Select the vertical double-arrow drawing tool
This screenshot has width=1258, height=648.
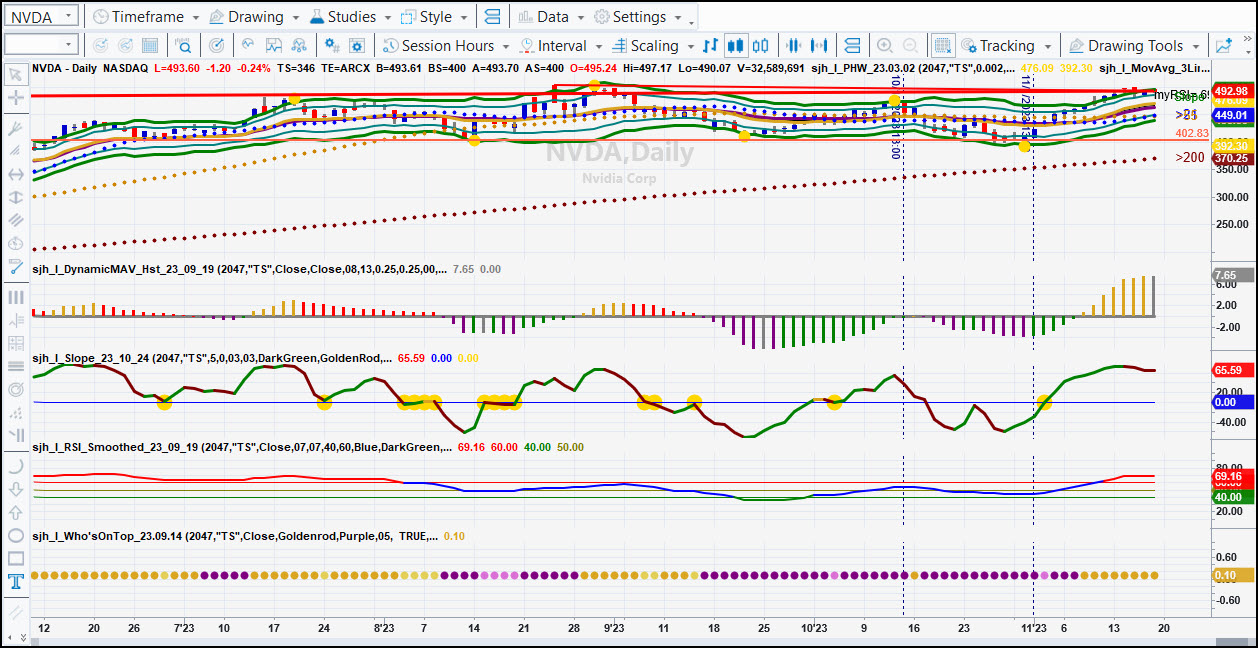point(15,197)
